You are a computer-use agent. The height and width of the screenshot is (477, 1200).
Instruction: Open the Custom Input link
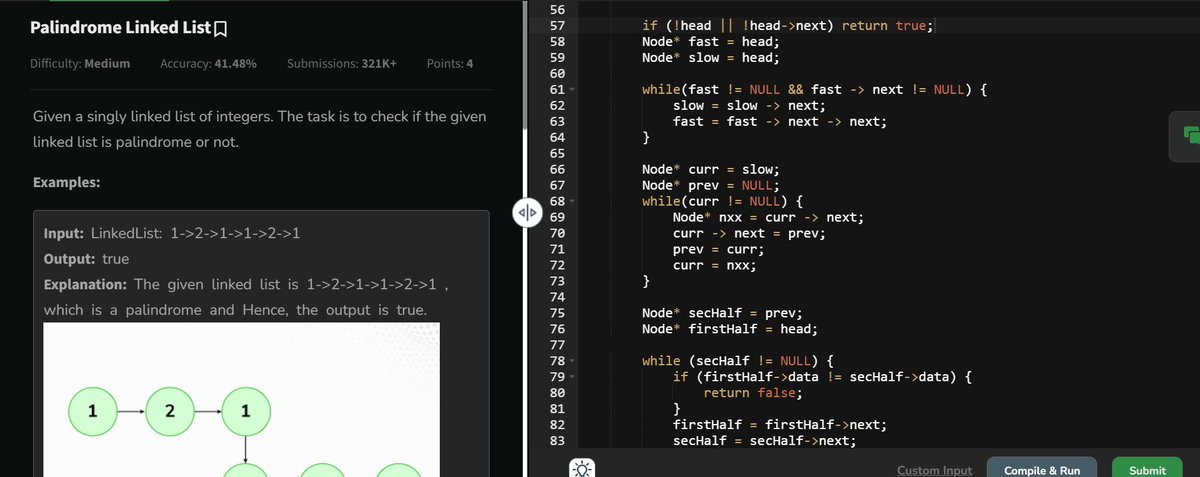pyautogui.click(x=934, y=470)
